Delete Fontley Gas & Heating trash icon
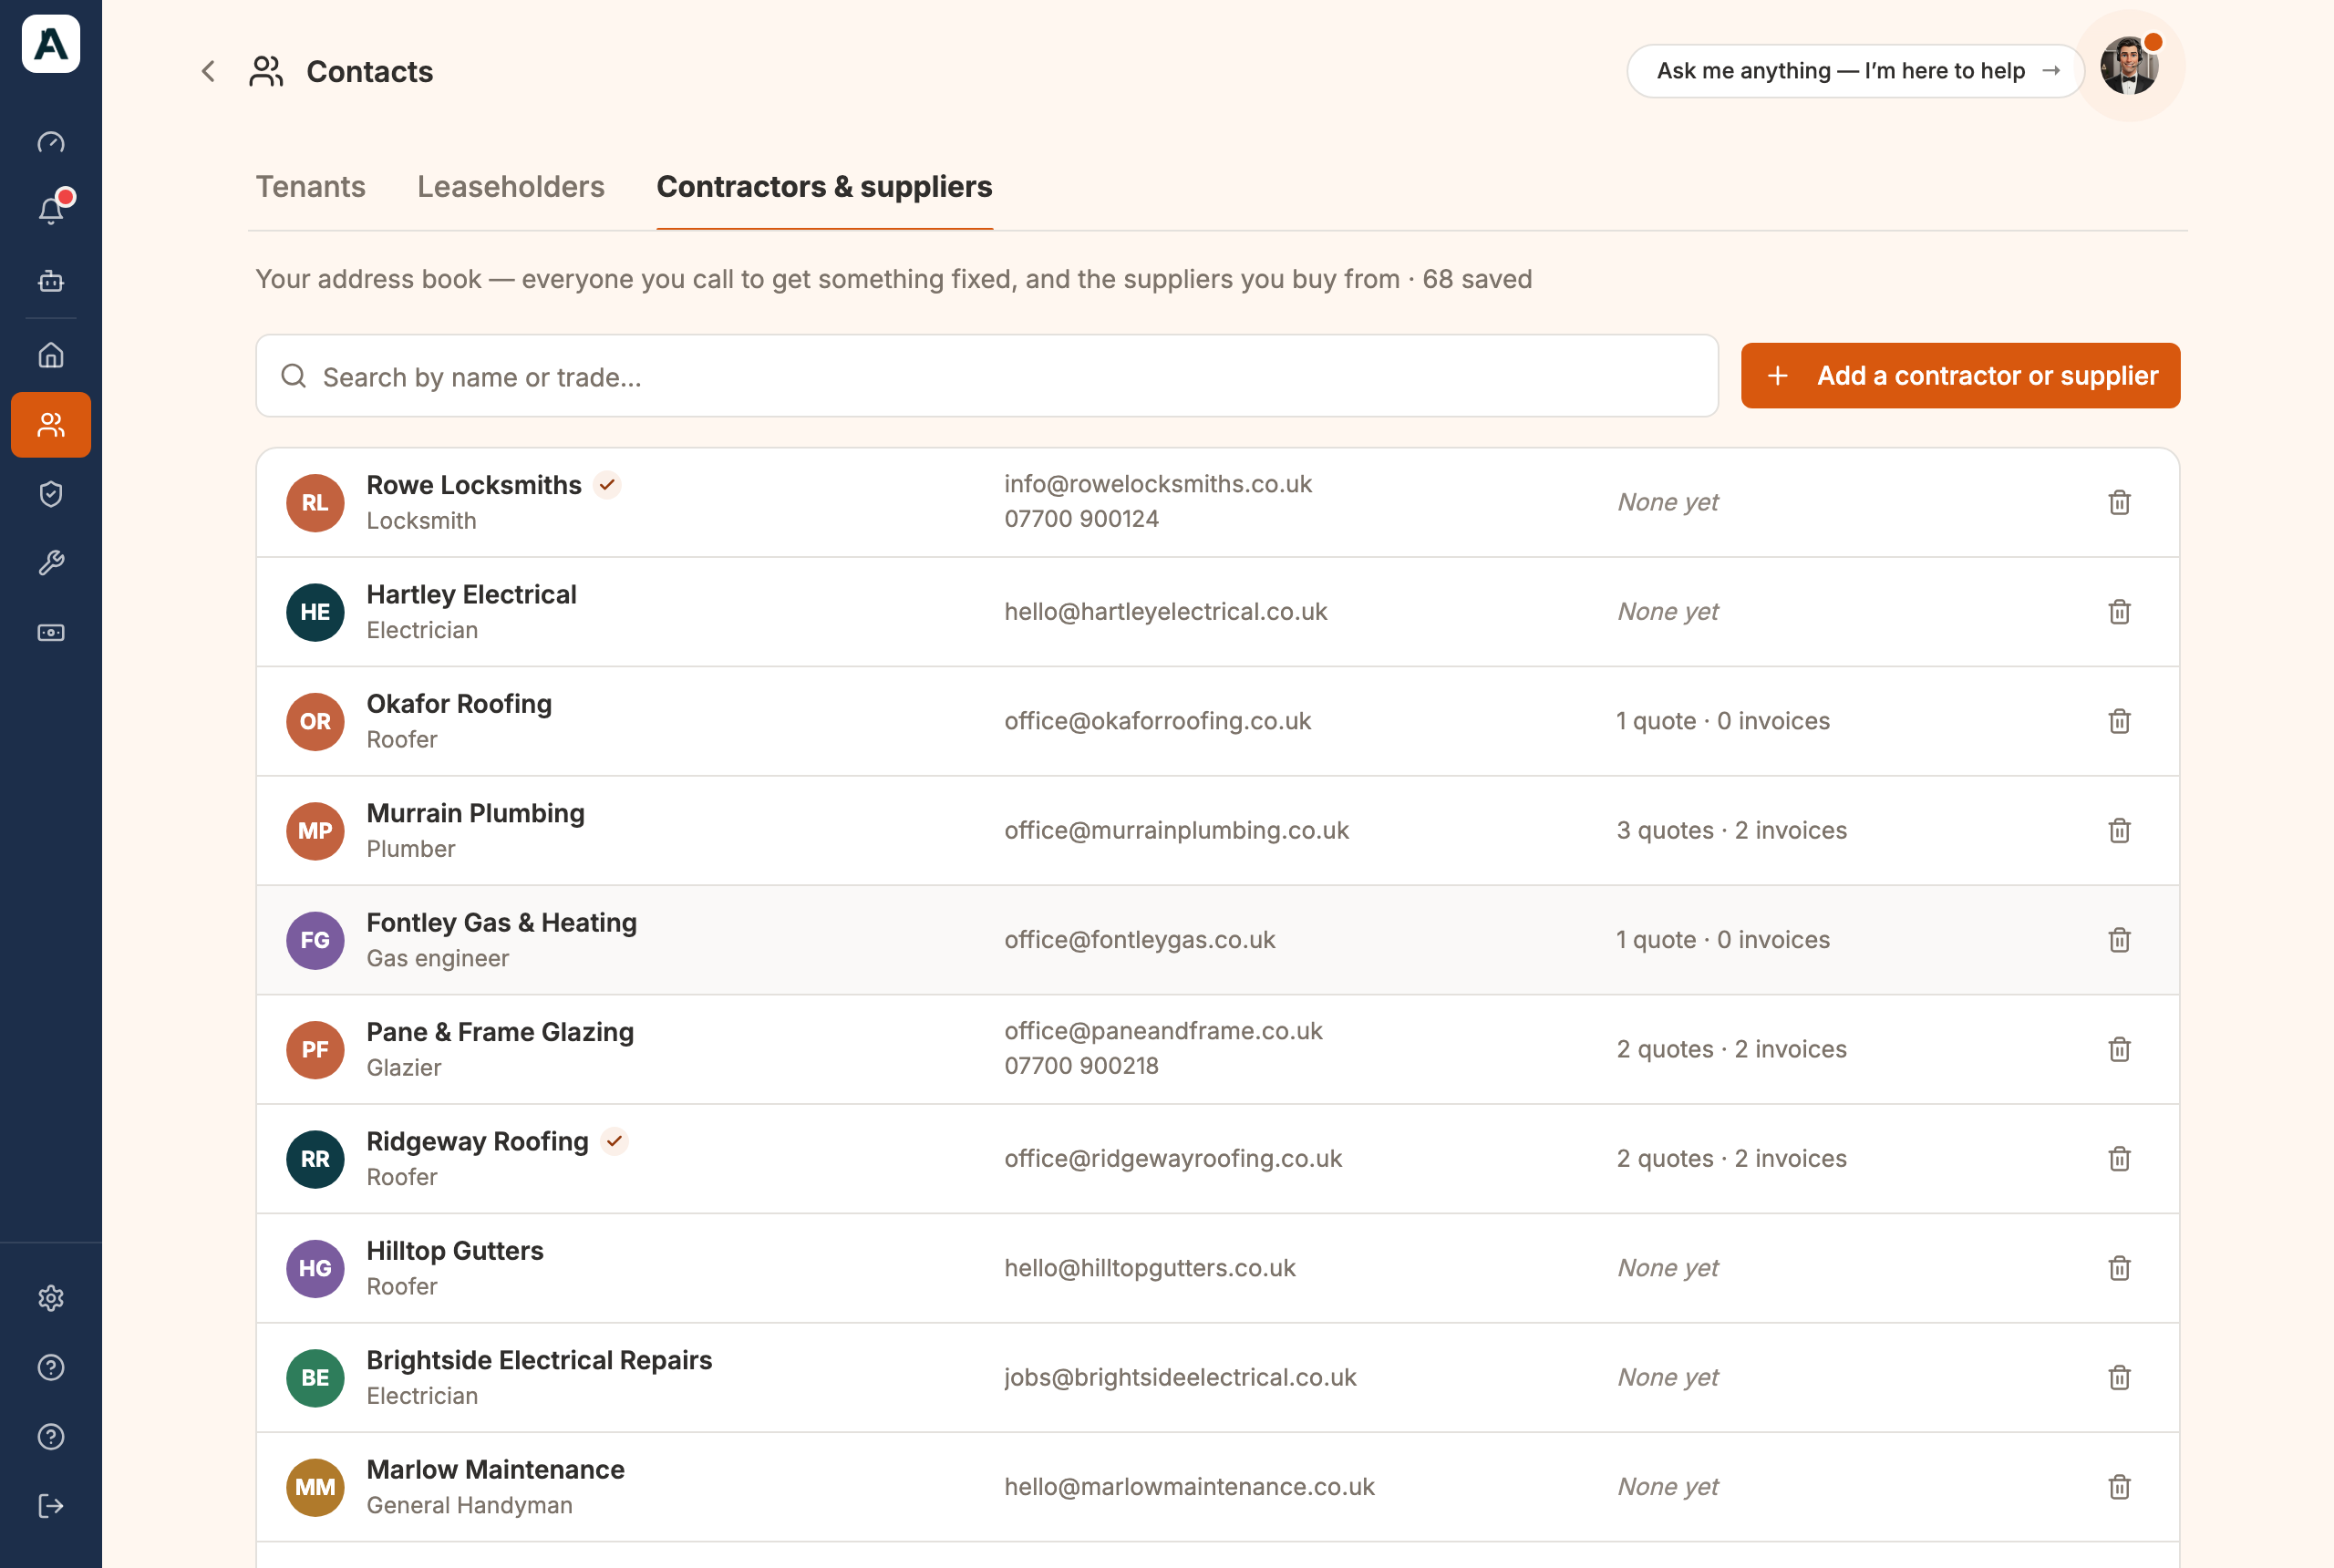 pos(2119,940)
